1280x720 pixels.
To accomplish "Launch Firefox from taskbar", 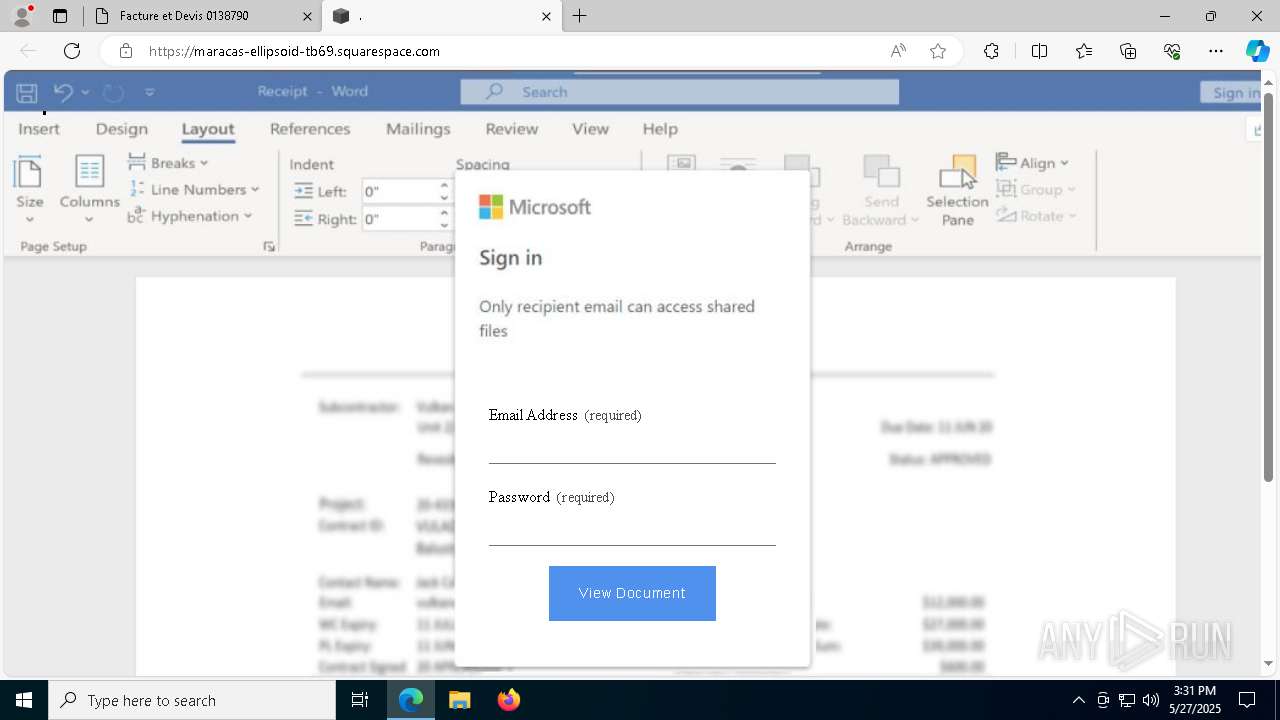I will point(508,700).
